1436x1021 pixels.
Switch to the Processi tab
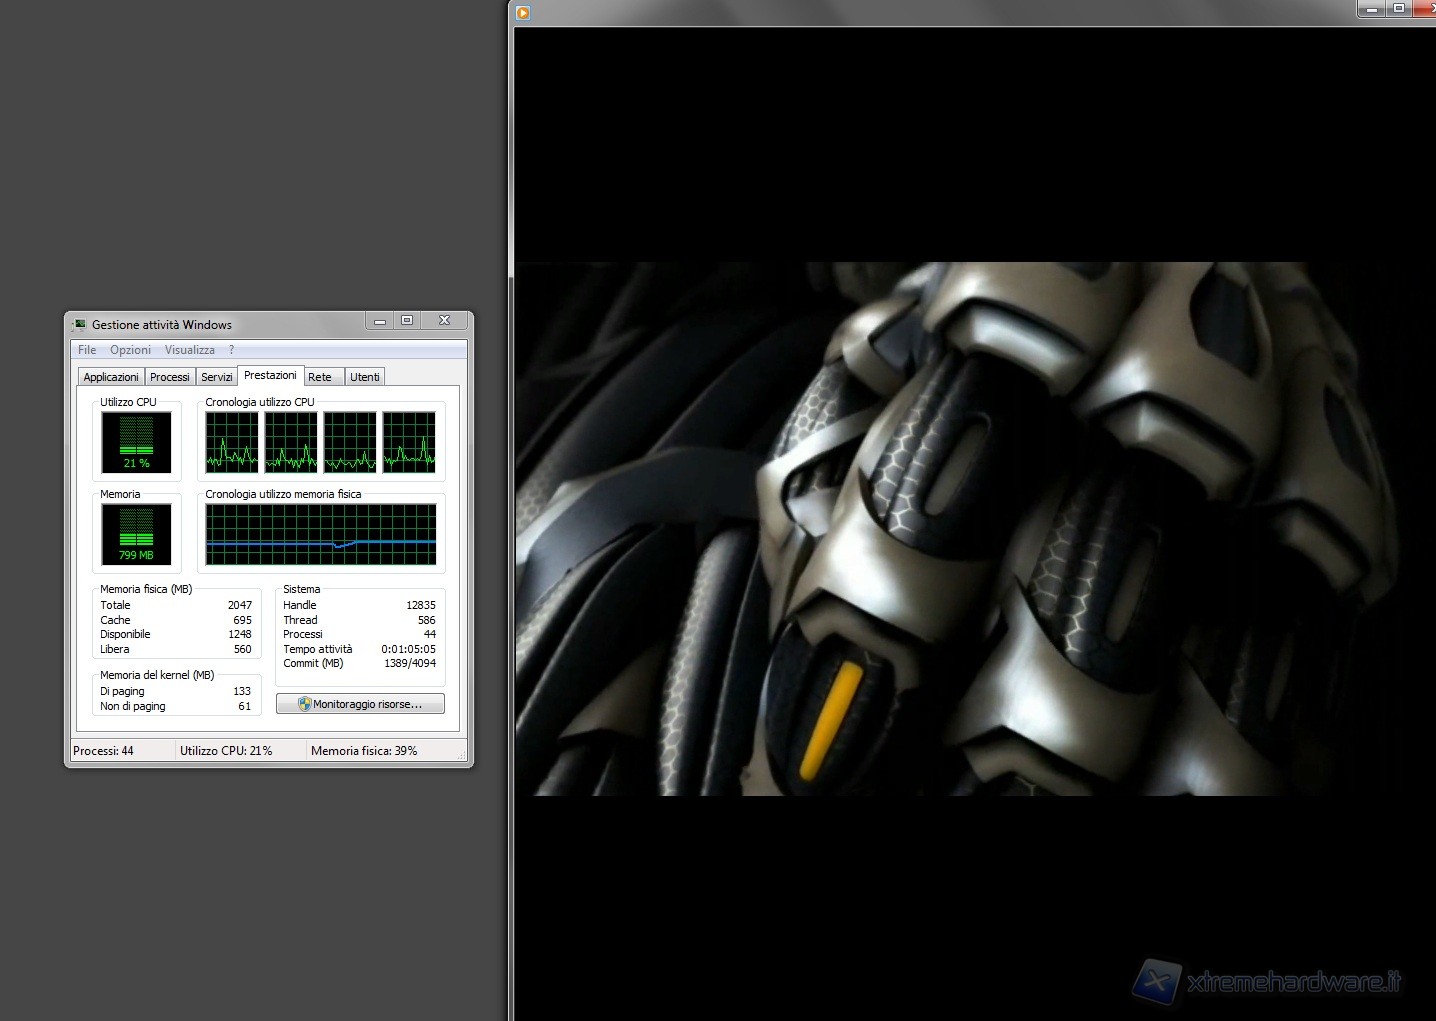[x=169, y=377]
